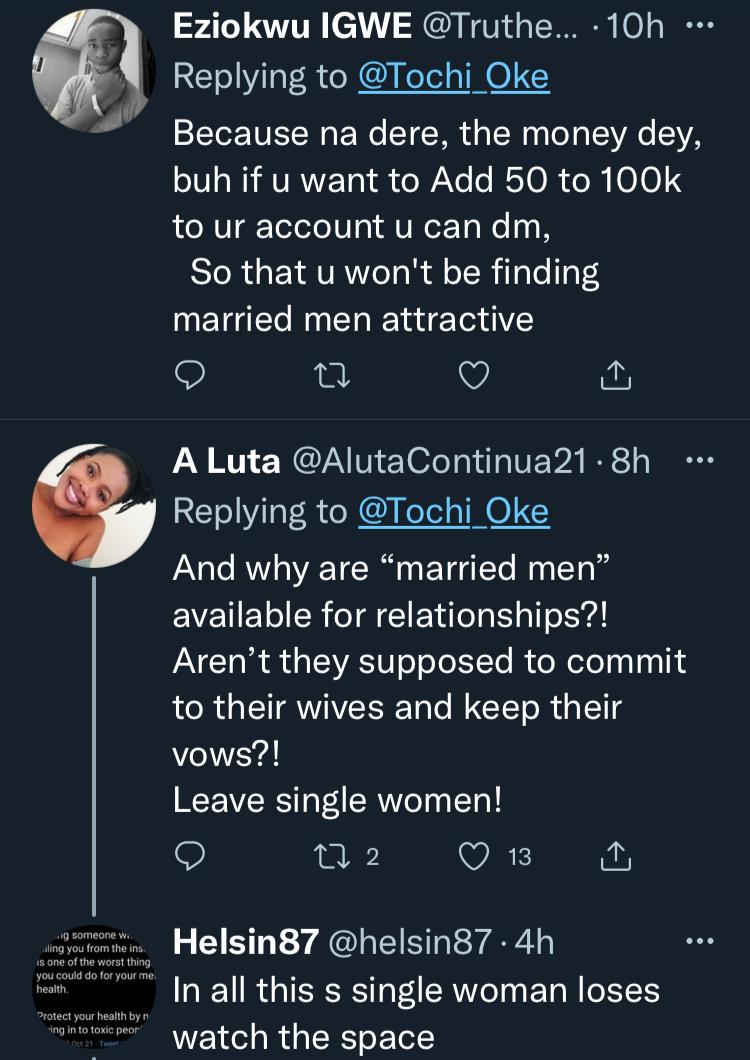Open the Helsin87 display name

(246, 941)
